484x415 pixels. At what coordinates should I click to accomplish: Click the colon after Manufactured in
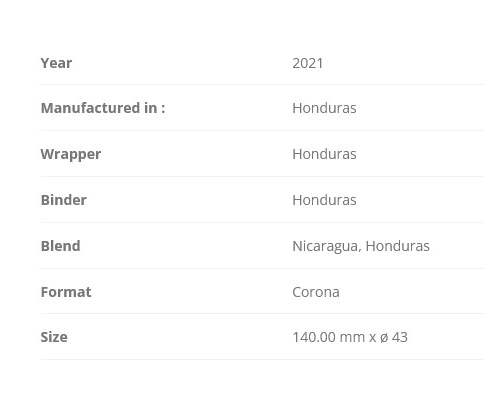coord(163,109)
